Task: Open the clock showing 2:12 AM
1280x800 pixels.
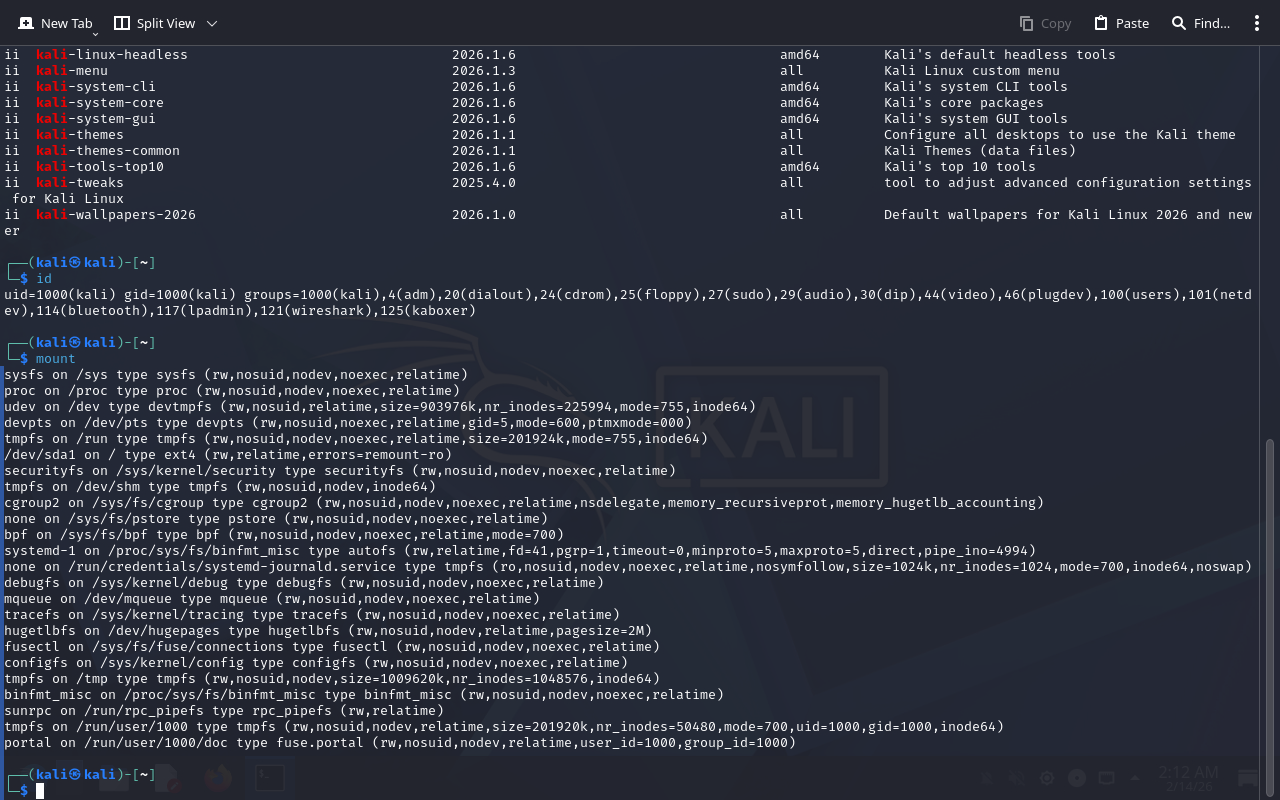Action: pyautogui.click(x=1188, y=778)
